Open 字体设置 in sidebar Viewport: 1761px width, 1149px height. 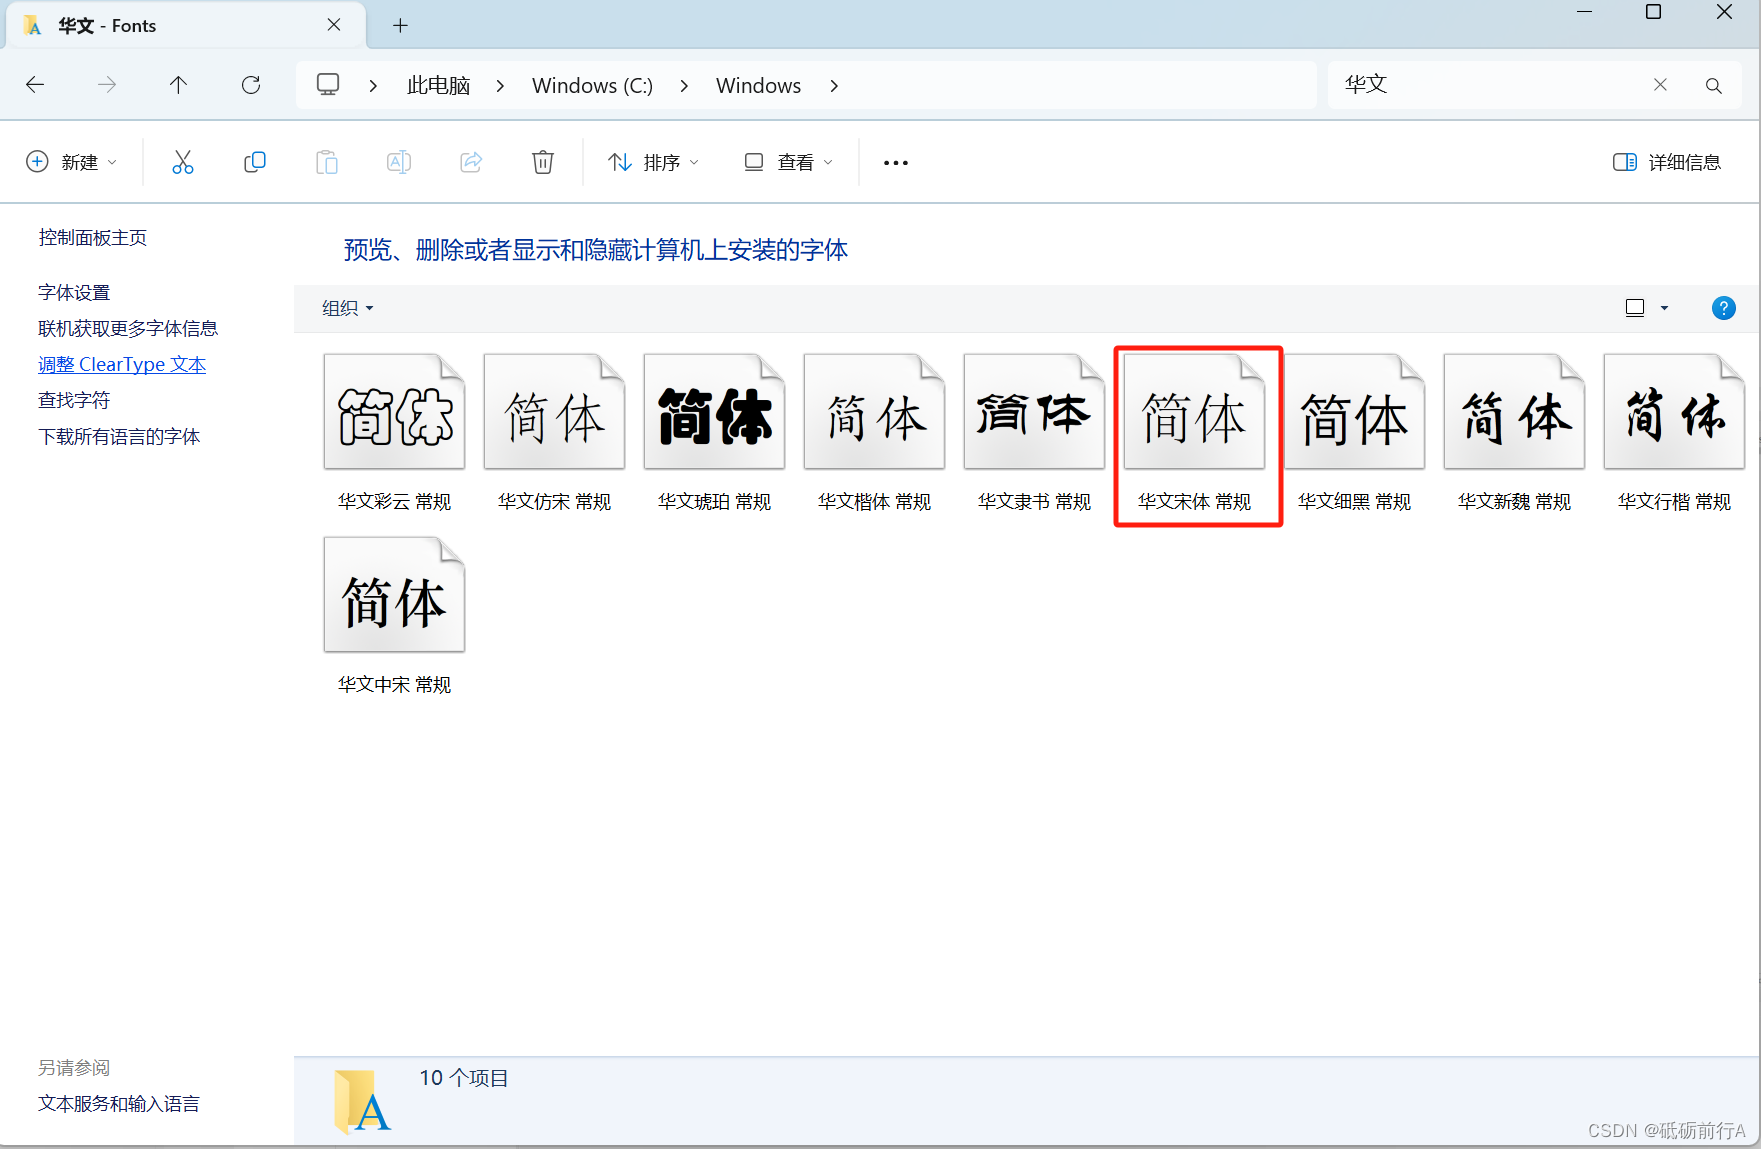coord(74,293)
